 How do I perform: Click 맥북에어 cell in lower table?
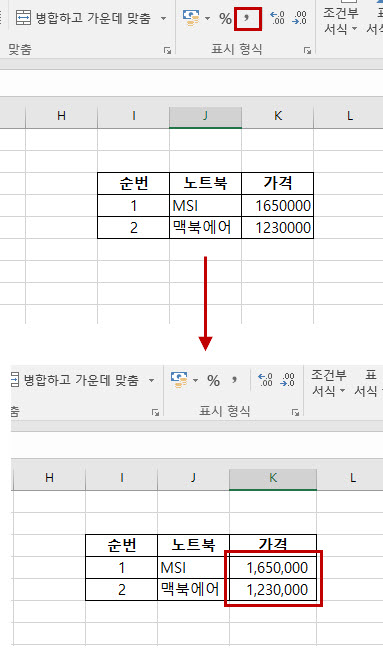(193, 589)
